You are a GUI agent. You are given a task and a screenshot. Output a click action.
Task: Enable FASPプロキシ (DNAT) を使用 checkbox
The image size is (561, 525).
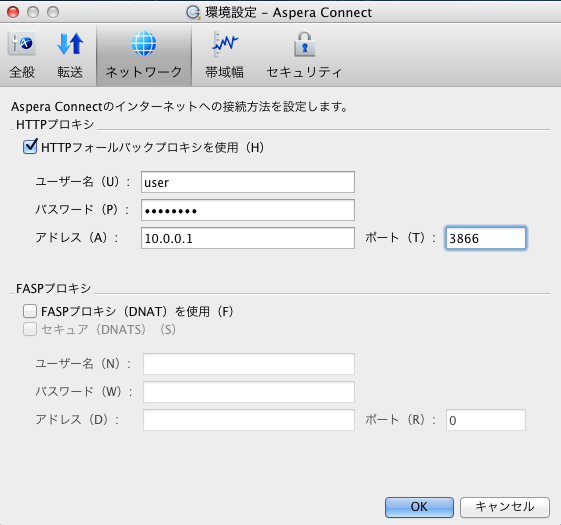pos(30,311)
